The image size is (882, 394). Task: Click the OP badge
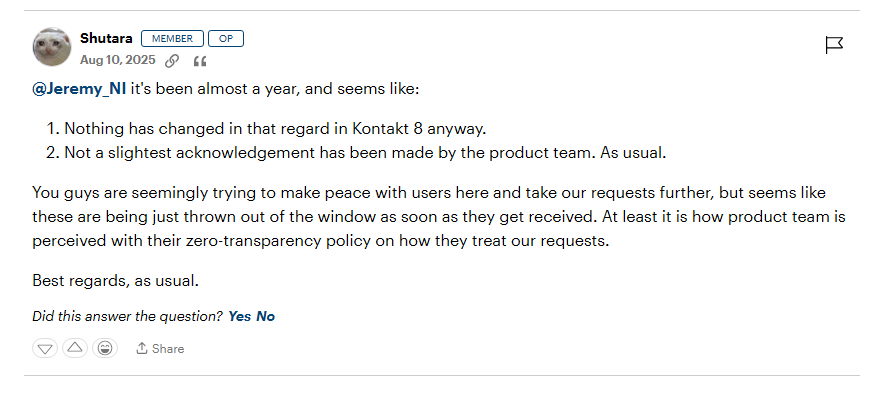click(226, 39)
